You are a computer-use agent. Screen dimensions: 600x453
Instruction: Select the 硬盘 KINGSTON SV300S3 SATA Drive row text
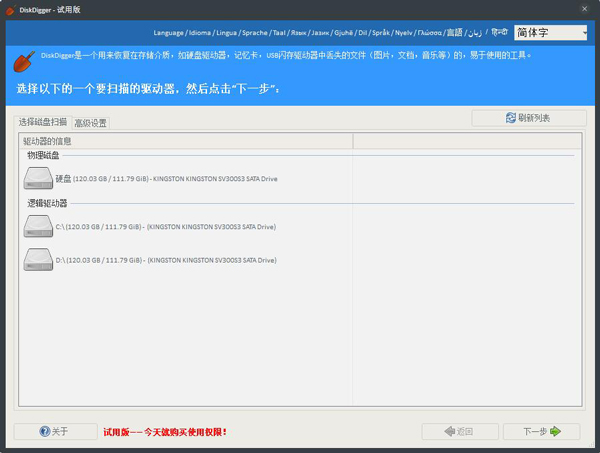point(166,179)
